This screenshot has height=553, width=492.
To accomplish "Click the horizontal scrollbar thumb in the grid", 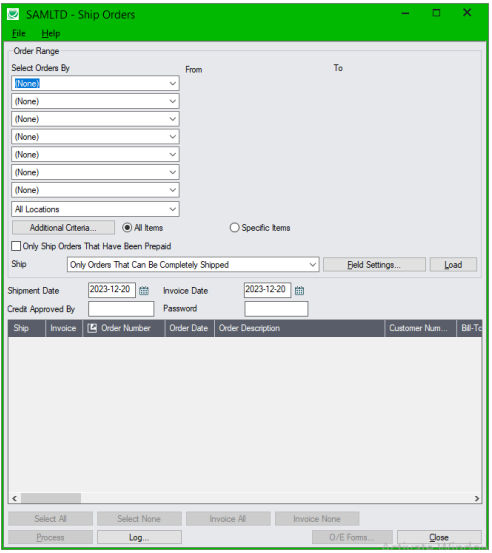I will pyautogui.click(x=51, y=498).
